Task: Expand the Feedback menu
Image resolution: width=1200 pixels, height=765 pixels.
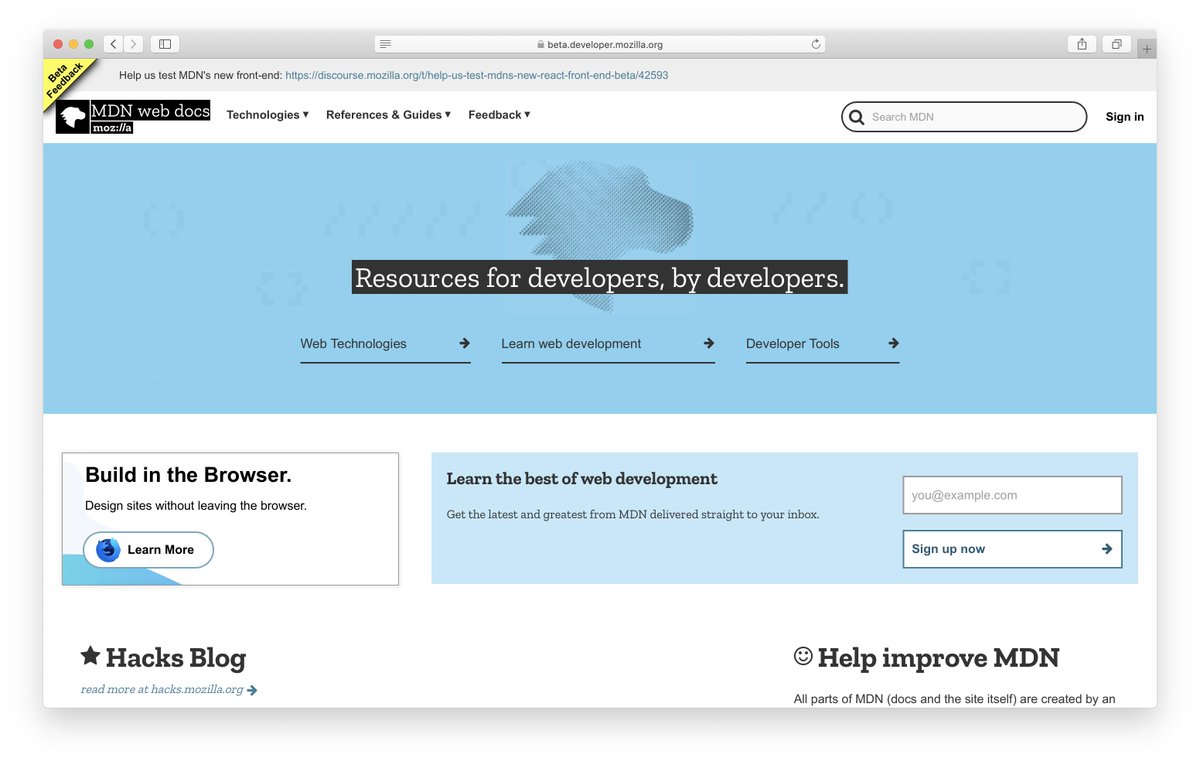Action: click(499, 115)
